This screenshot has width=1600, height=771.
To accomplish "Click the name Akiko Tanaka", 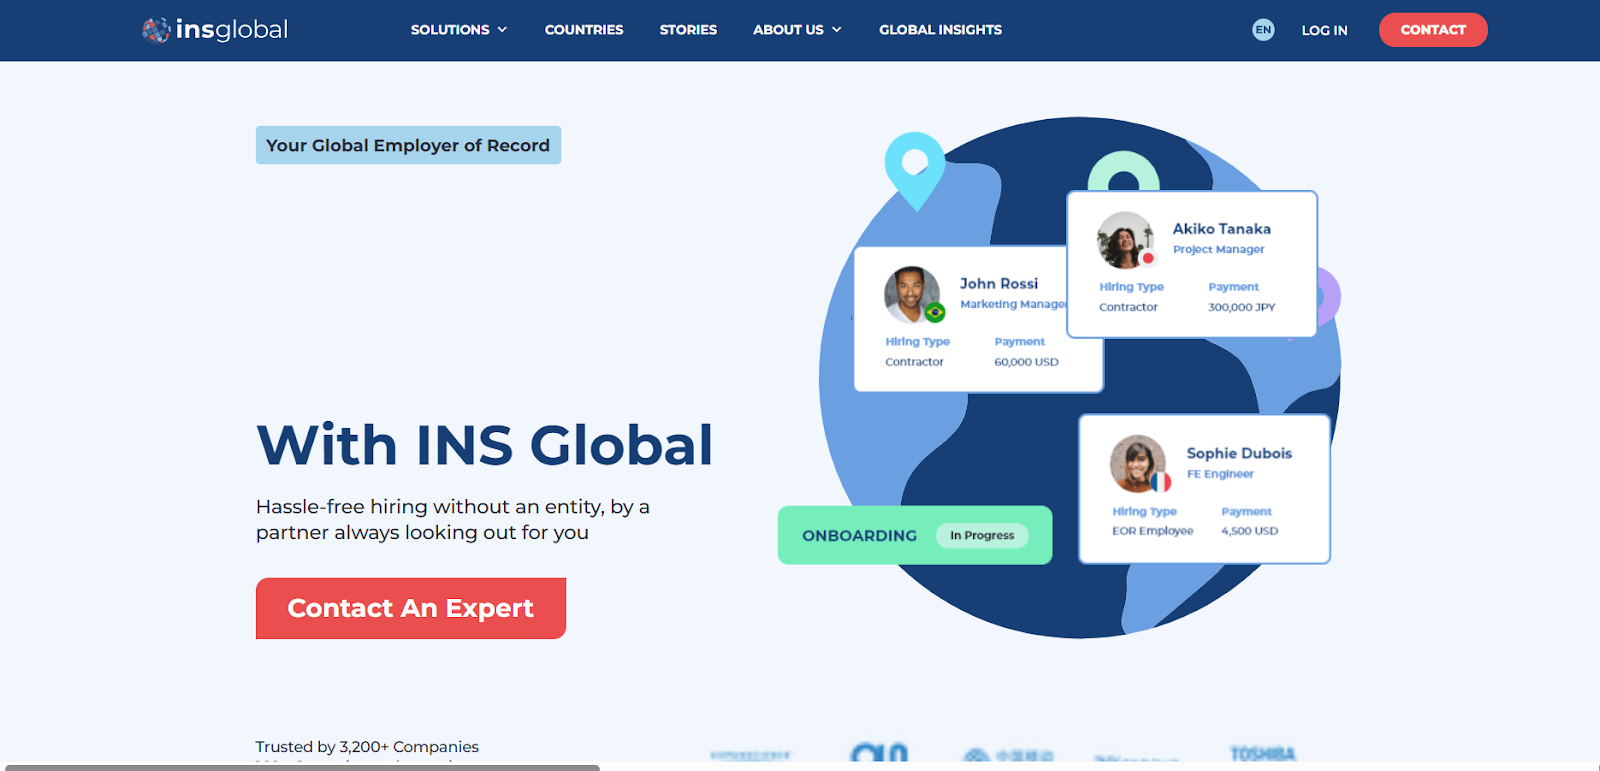I will point(1222,229).
